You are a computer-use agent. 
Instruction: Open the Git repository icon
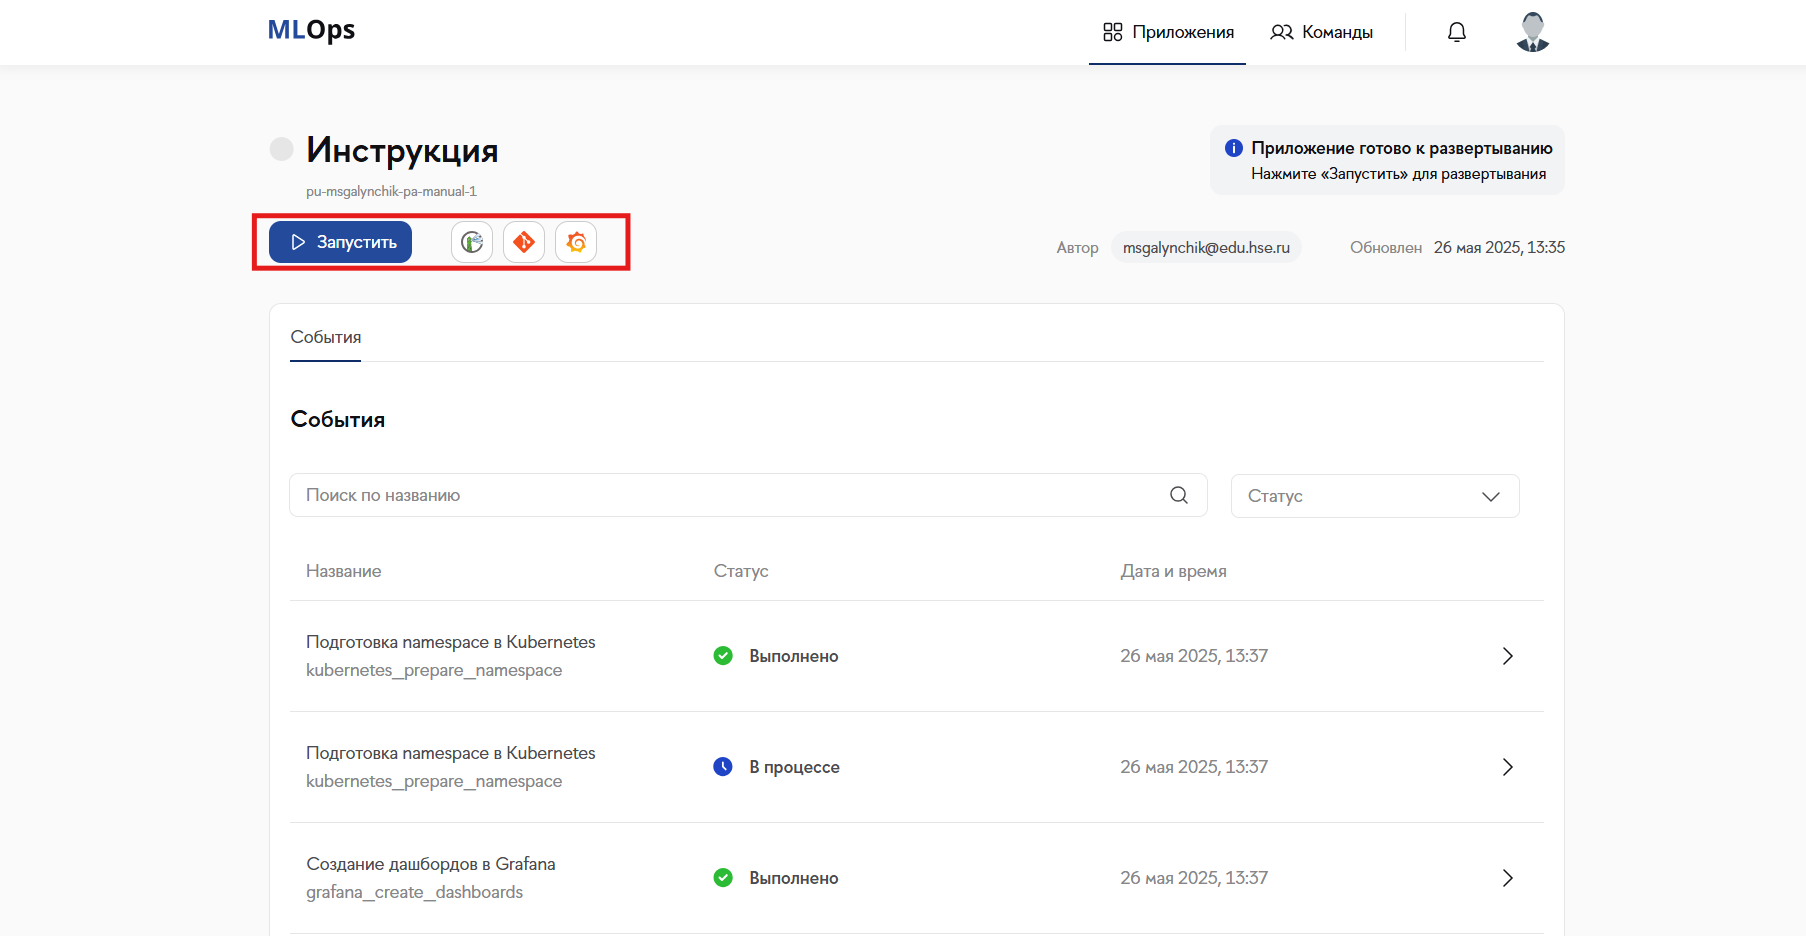tap(524, 242)
